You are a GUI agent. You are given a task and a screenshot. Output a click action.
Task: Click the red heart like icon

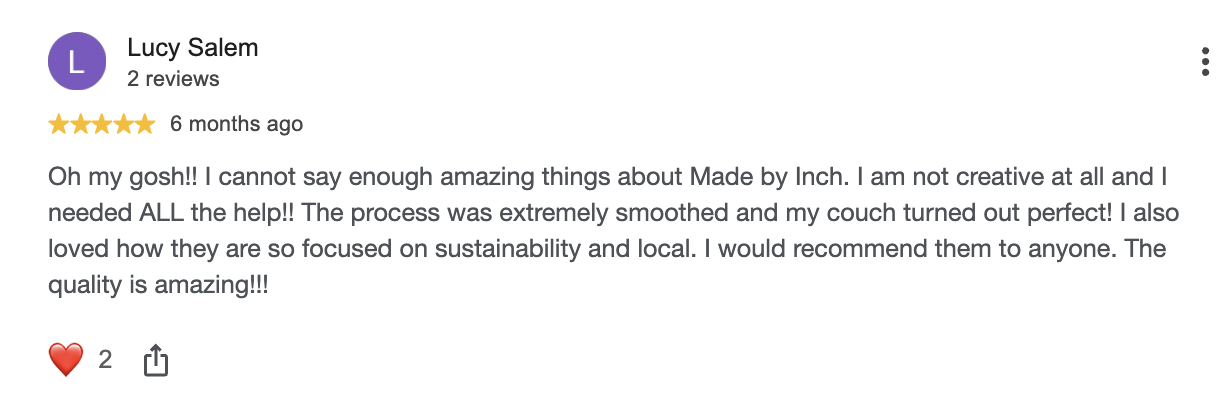click(66, 360)
